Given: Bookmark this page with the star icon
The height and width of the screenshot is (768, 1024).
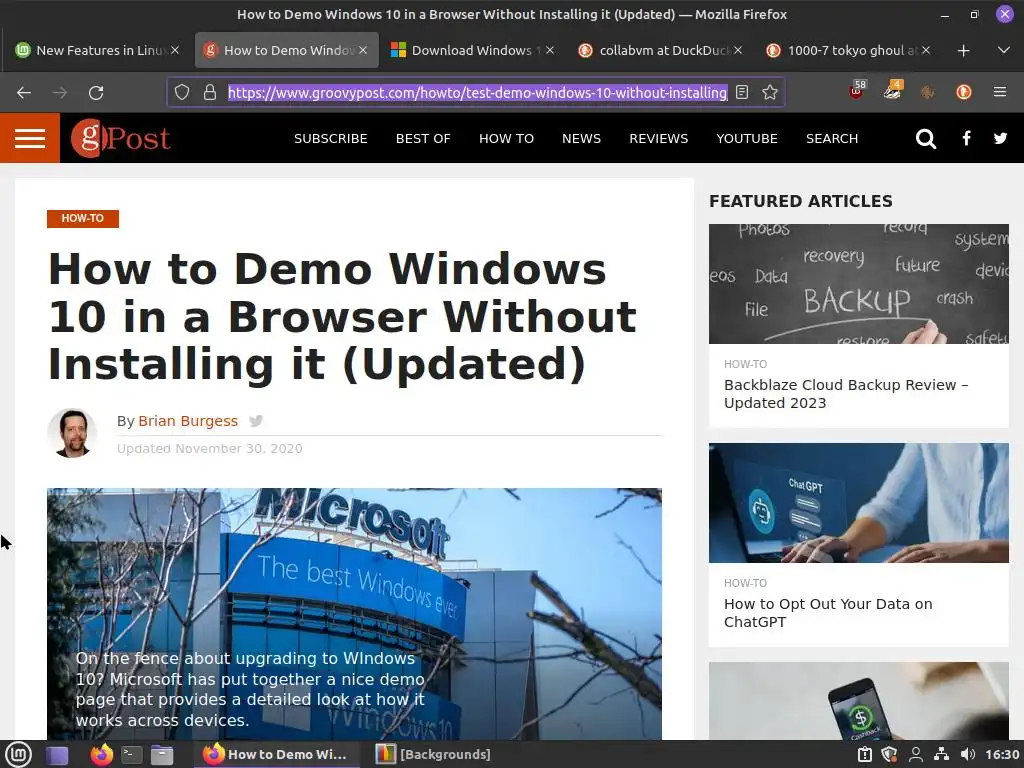Looking at the screenshot, I should pos(770,93).
